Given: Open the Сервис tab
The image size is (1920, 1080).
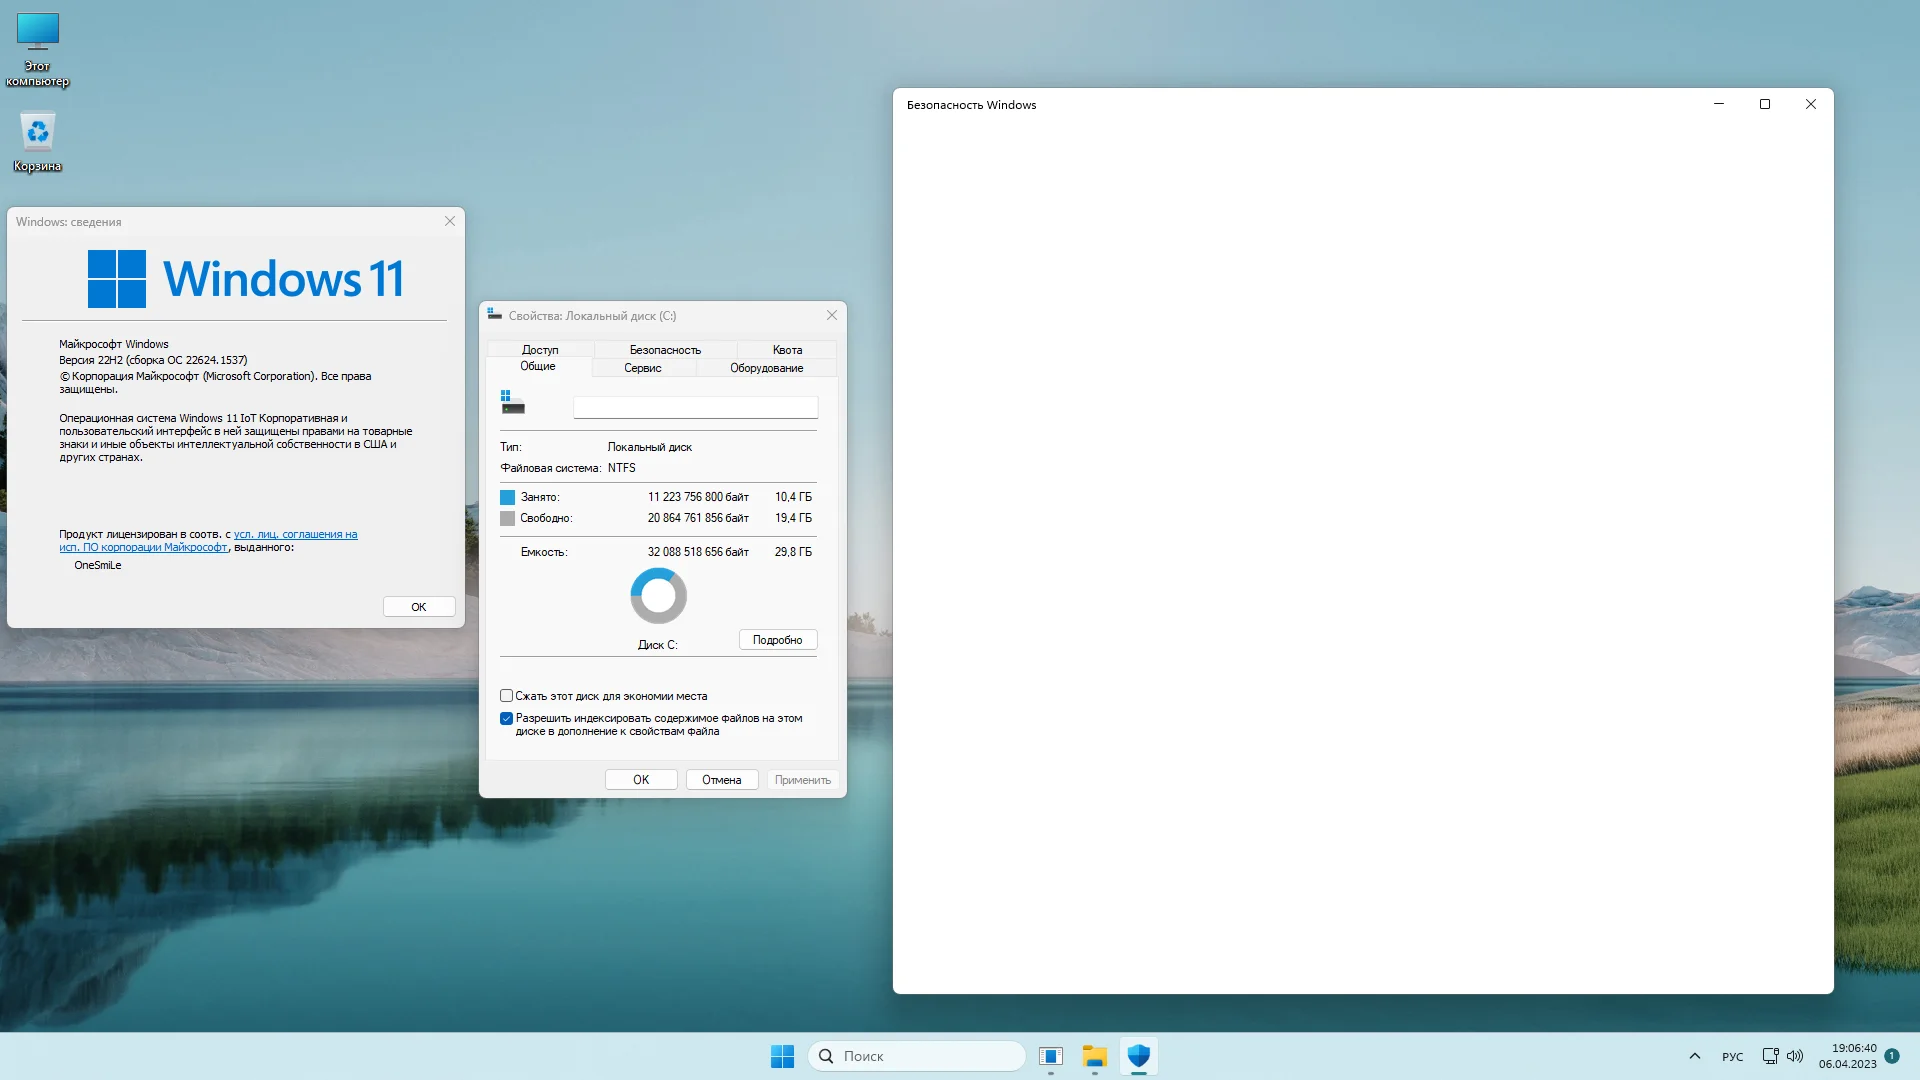Looking at the screenshot, I should (642, 368).
